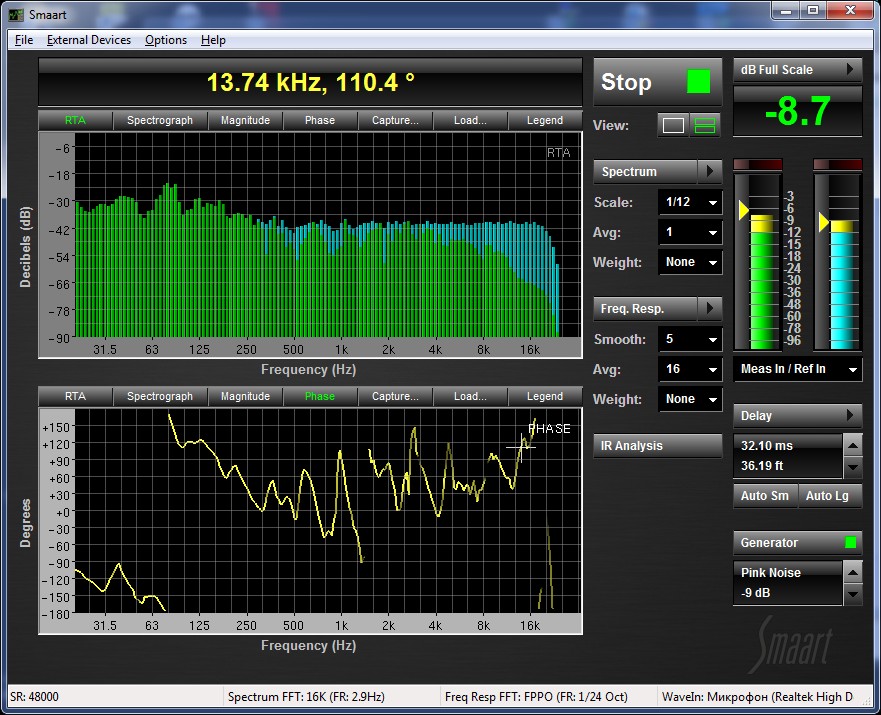
Task: Expand the Meas In / Ref In dropdown
Action: point(797,369)
